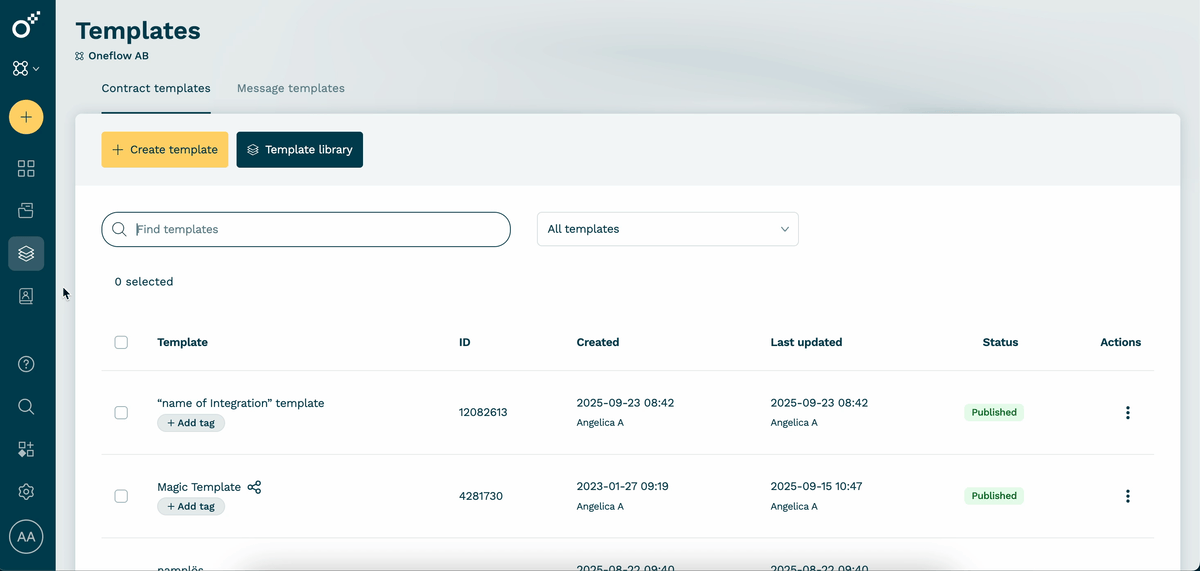The height and width of the screenshot is (571, 1200).
Task: Click the shared icon beside Magic Template
Action: [x=254, y=487]
